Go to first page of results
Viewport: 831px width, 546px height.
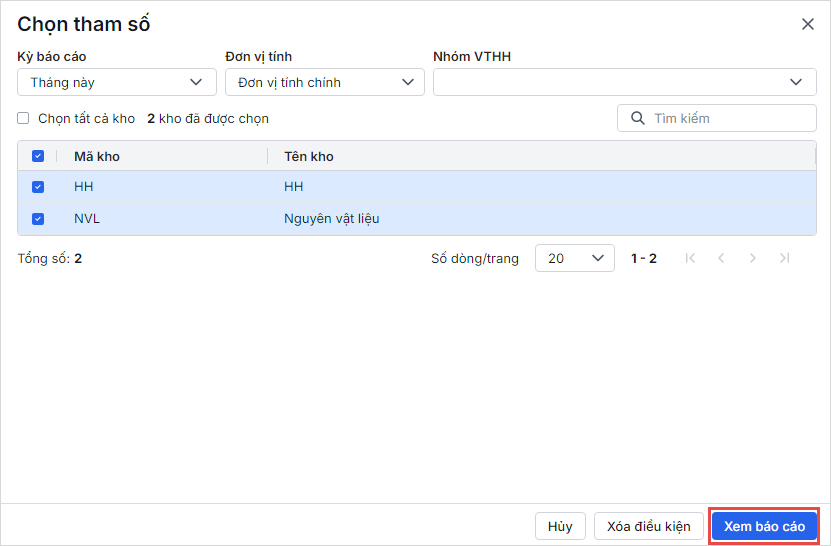point(690,258)
